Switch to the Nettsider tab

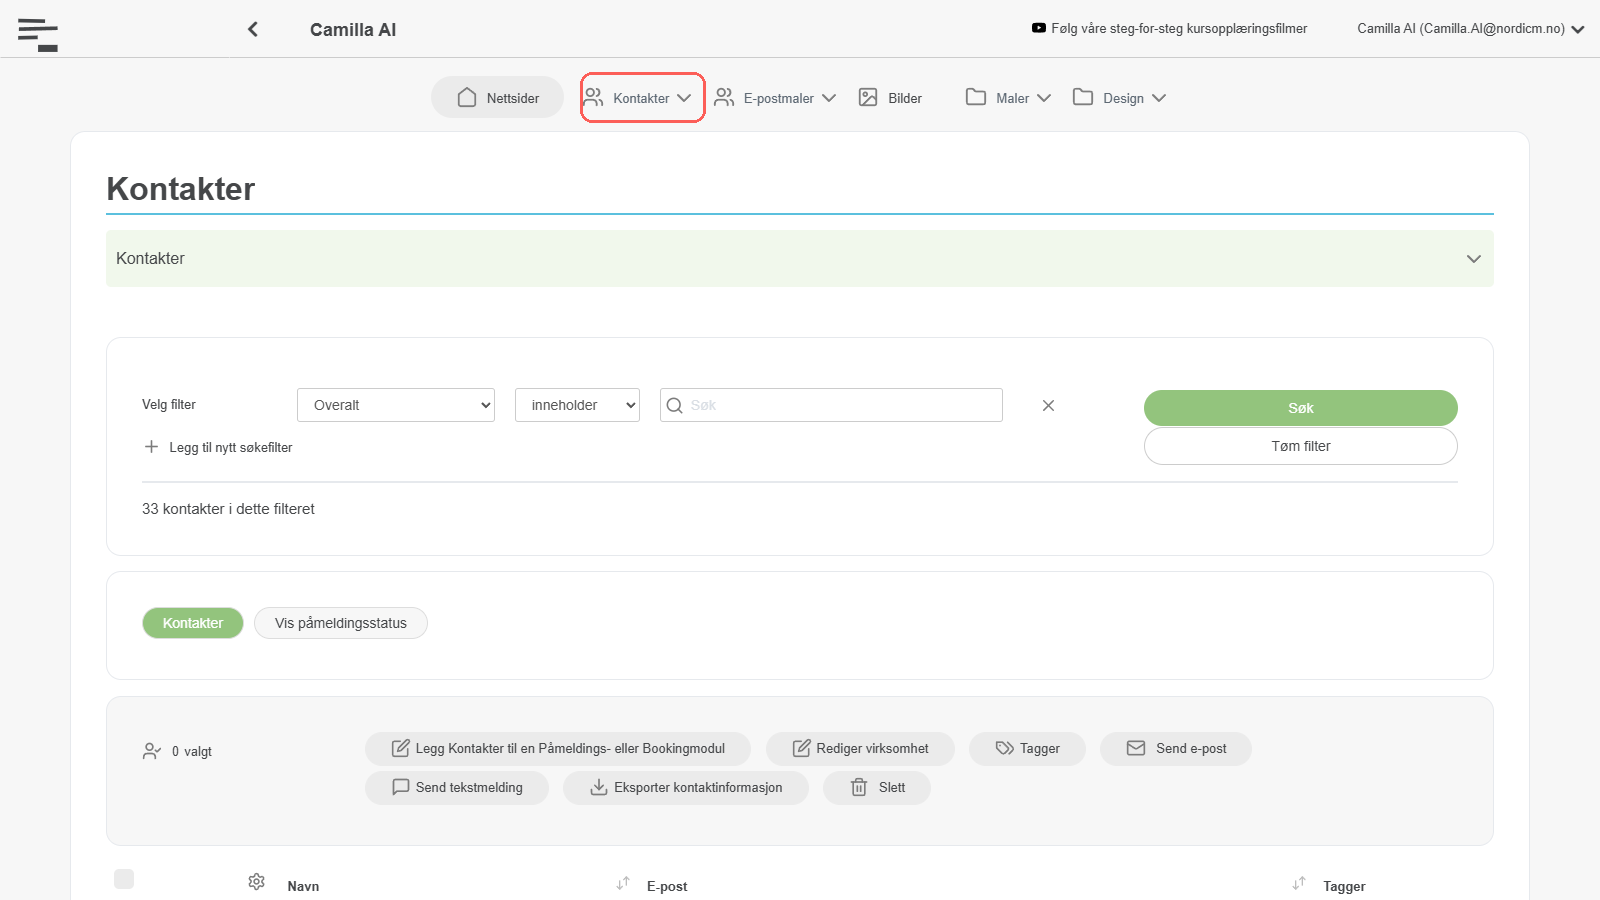click(498, 98)
